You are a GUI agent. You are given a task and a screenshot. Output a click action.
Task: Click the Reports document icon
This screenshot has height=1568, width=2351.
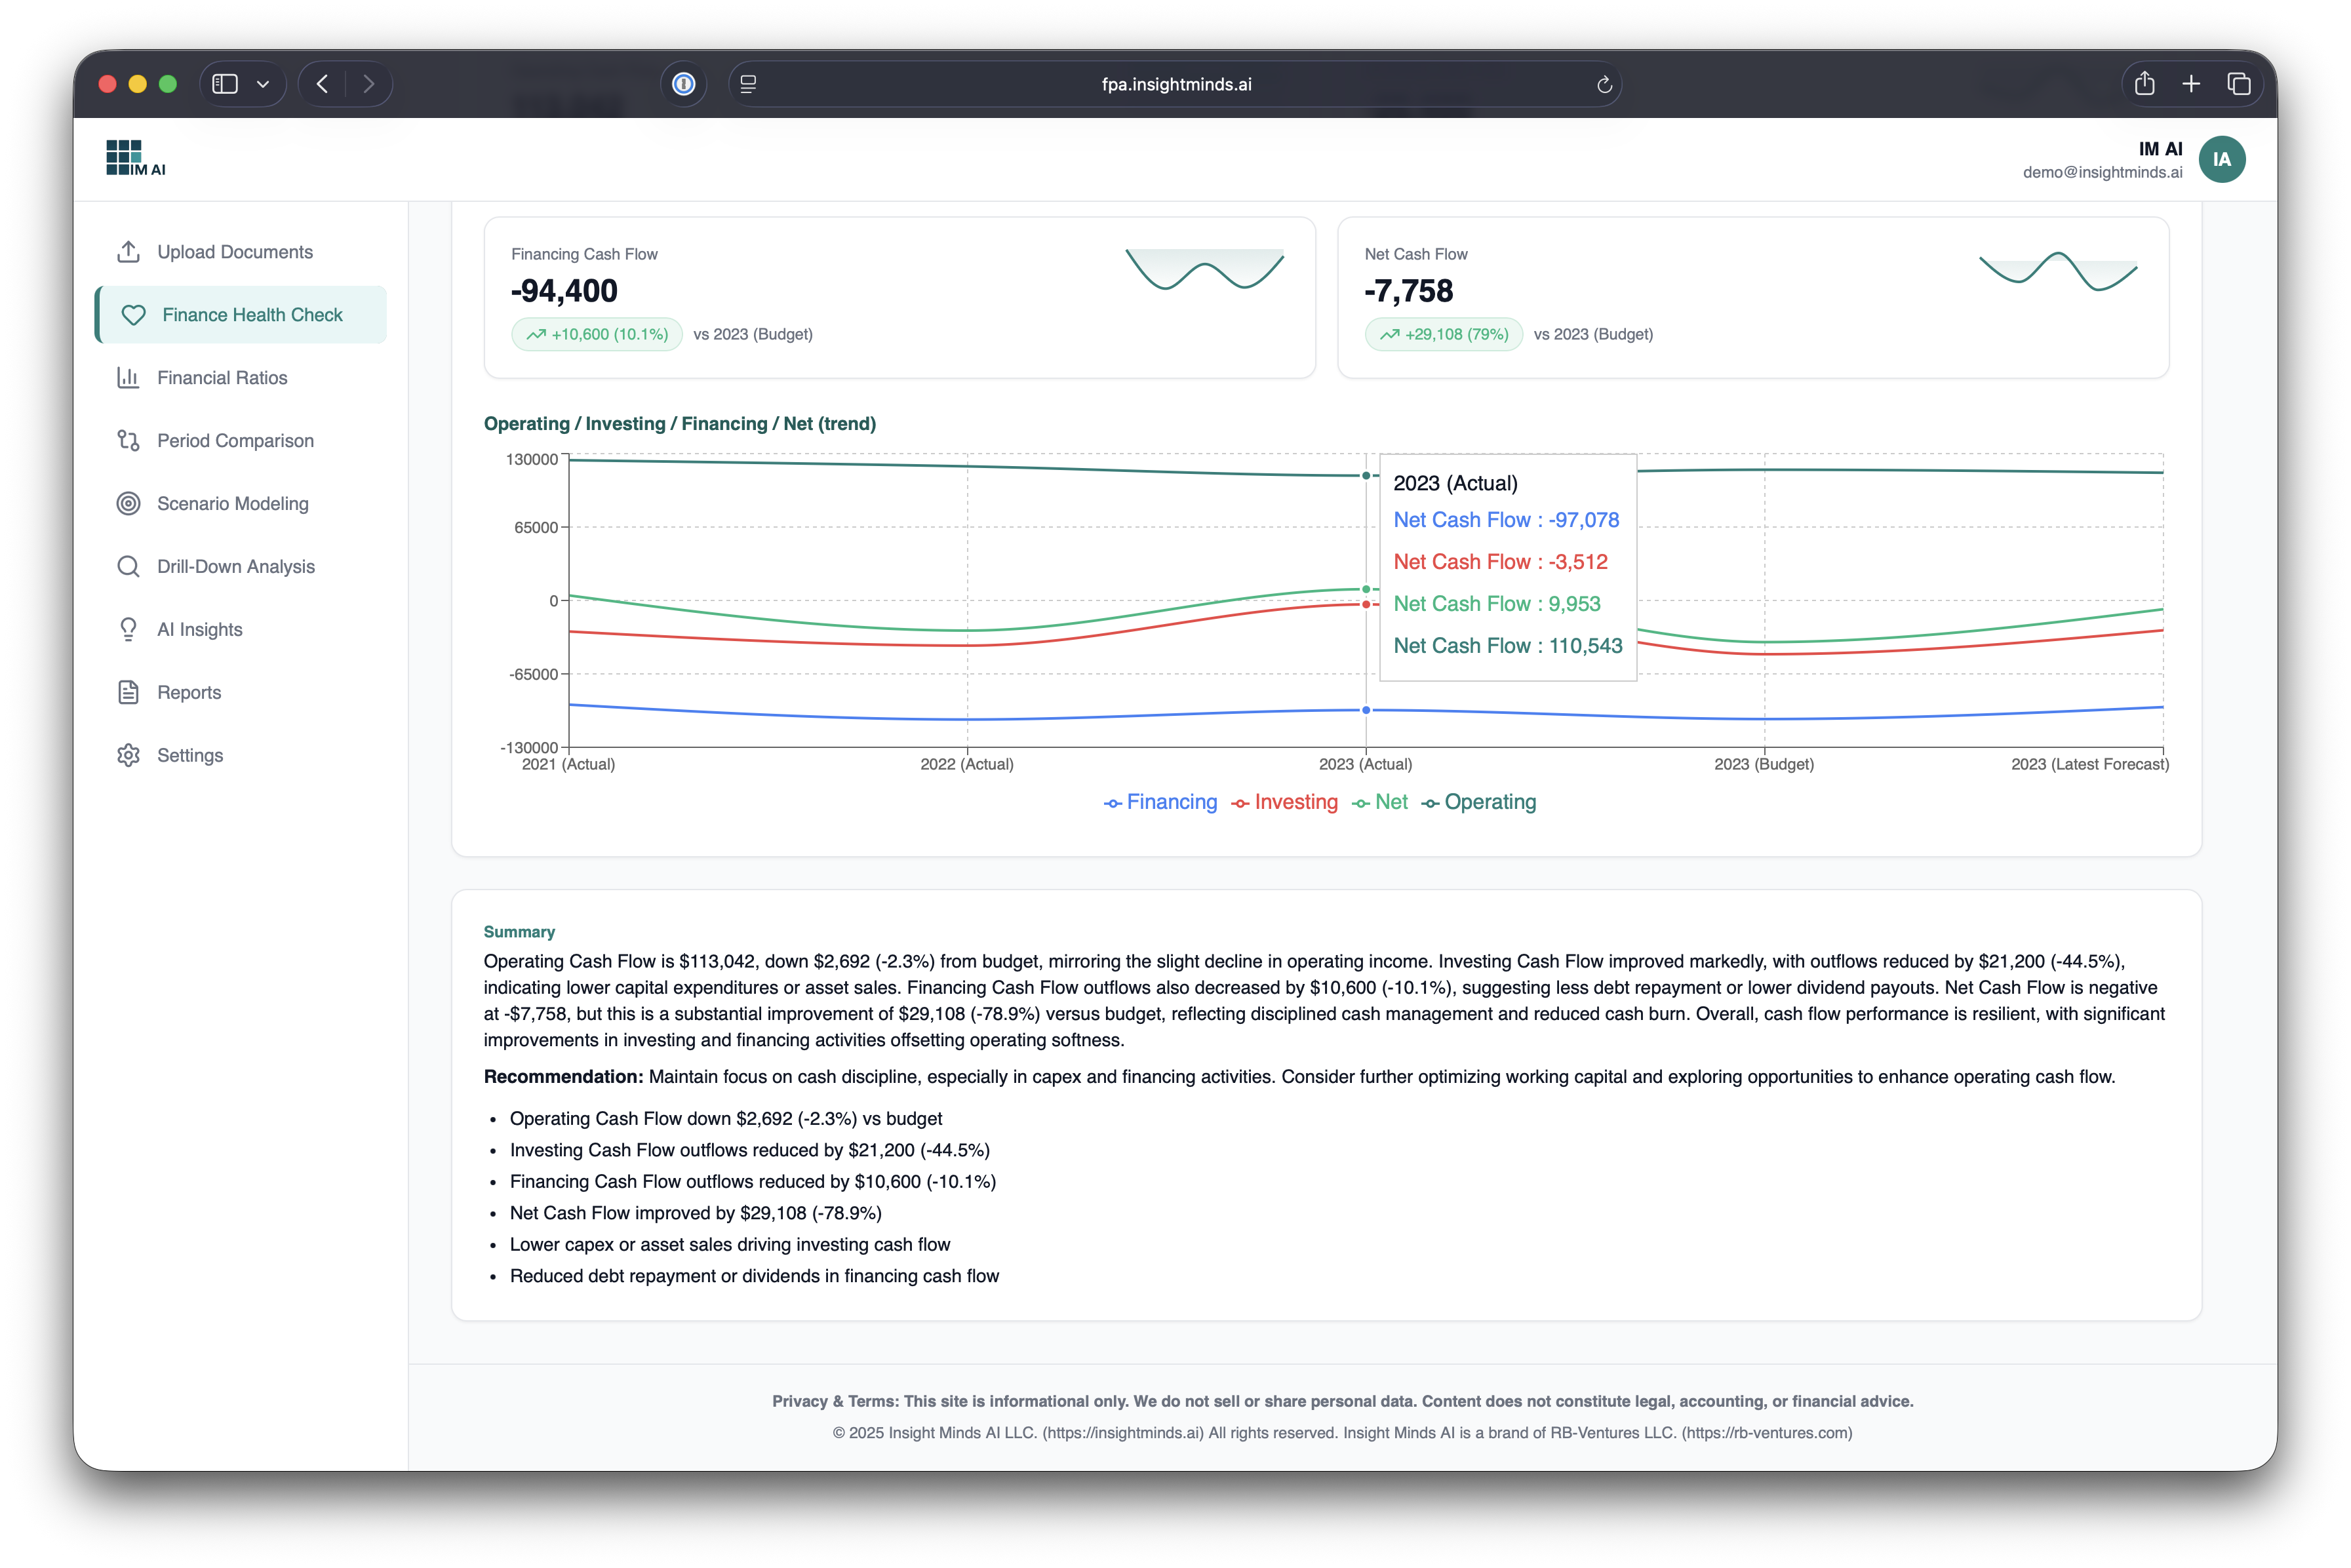(x=128, y=692)
